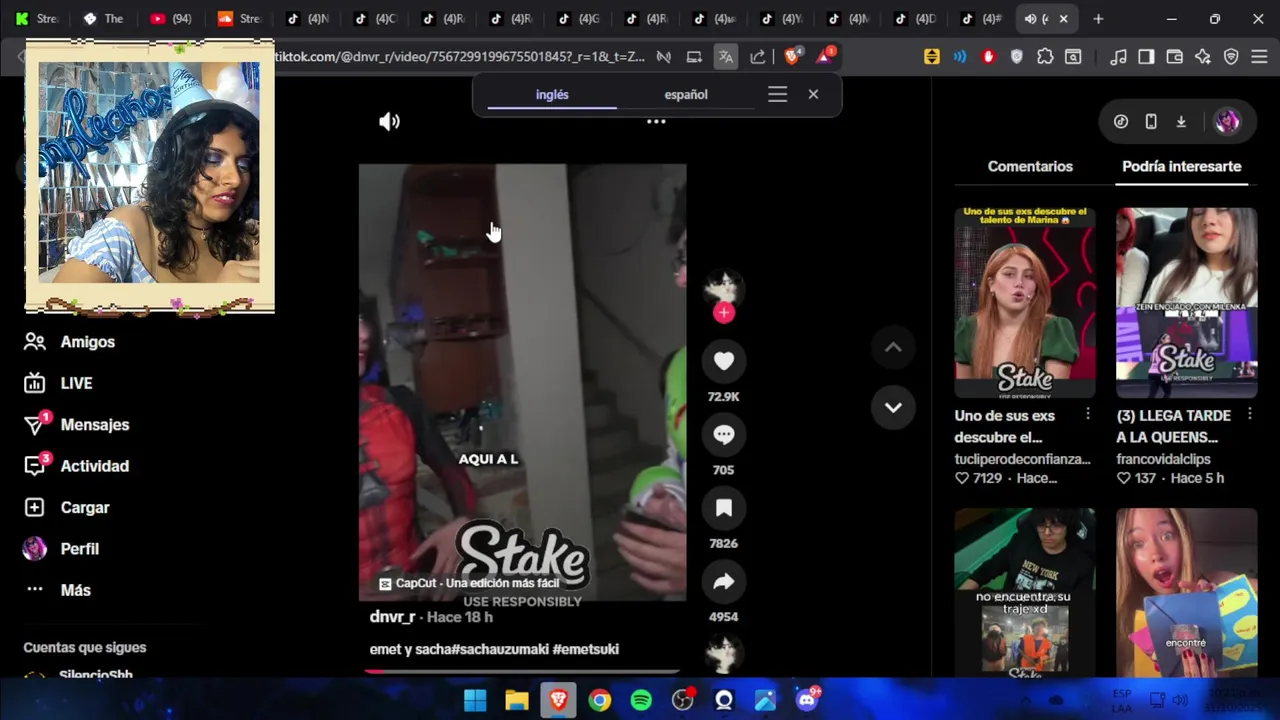Close the translate popup
The width and height of the screenshot is (1280, 720).
(x=813, y=94)
